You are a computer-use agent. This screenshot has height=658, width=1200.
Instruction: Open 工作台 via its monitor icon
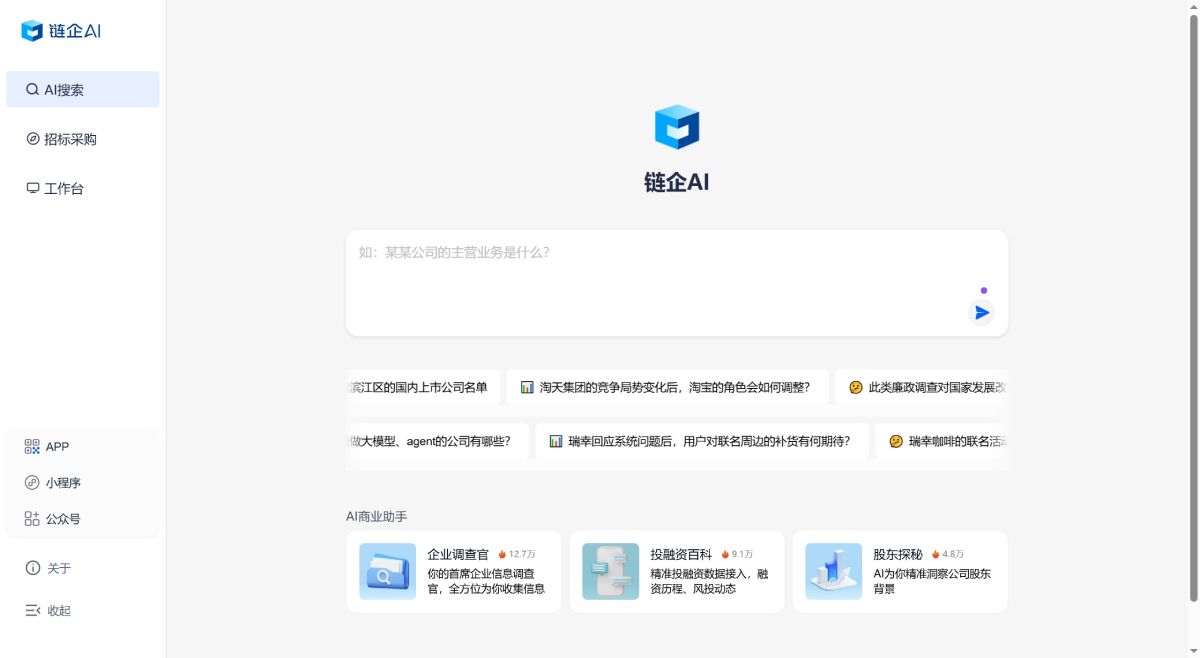pos(31,187)
